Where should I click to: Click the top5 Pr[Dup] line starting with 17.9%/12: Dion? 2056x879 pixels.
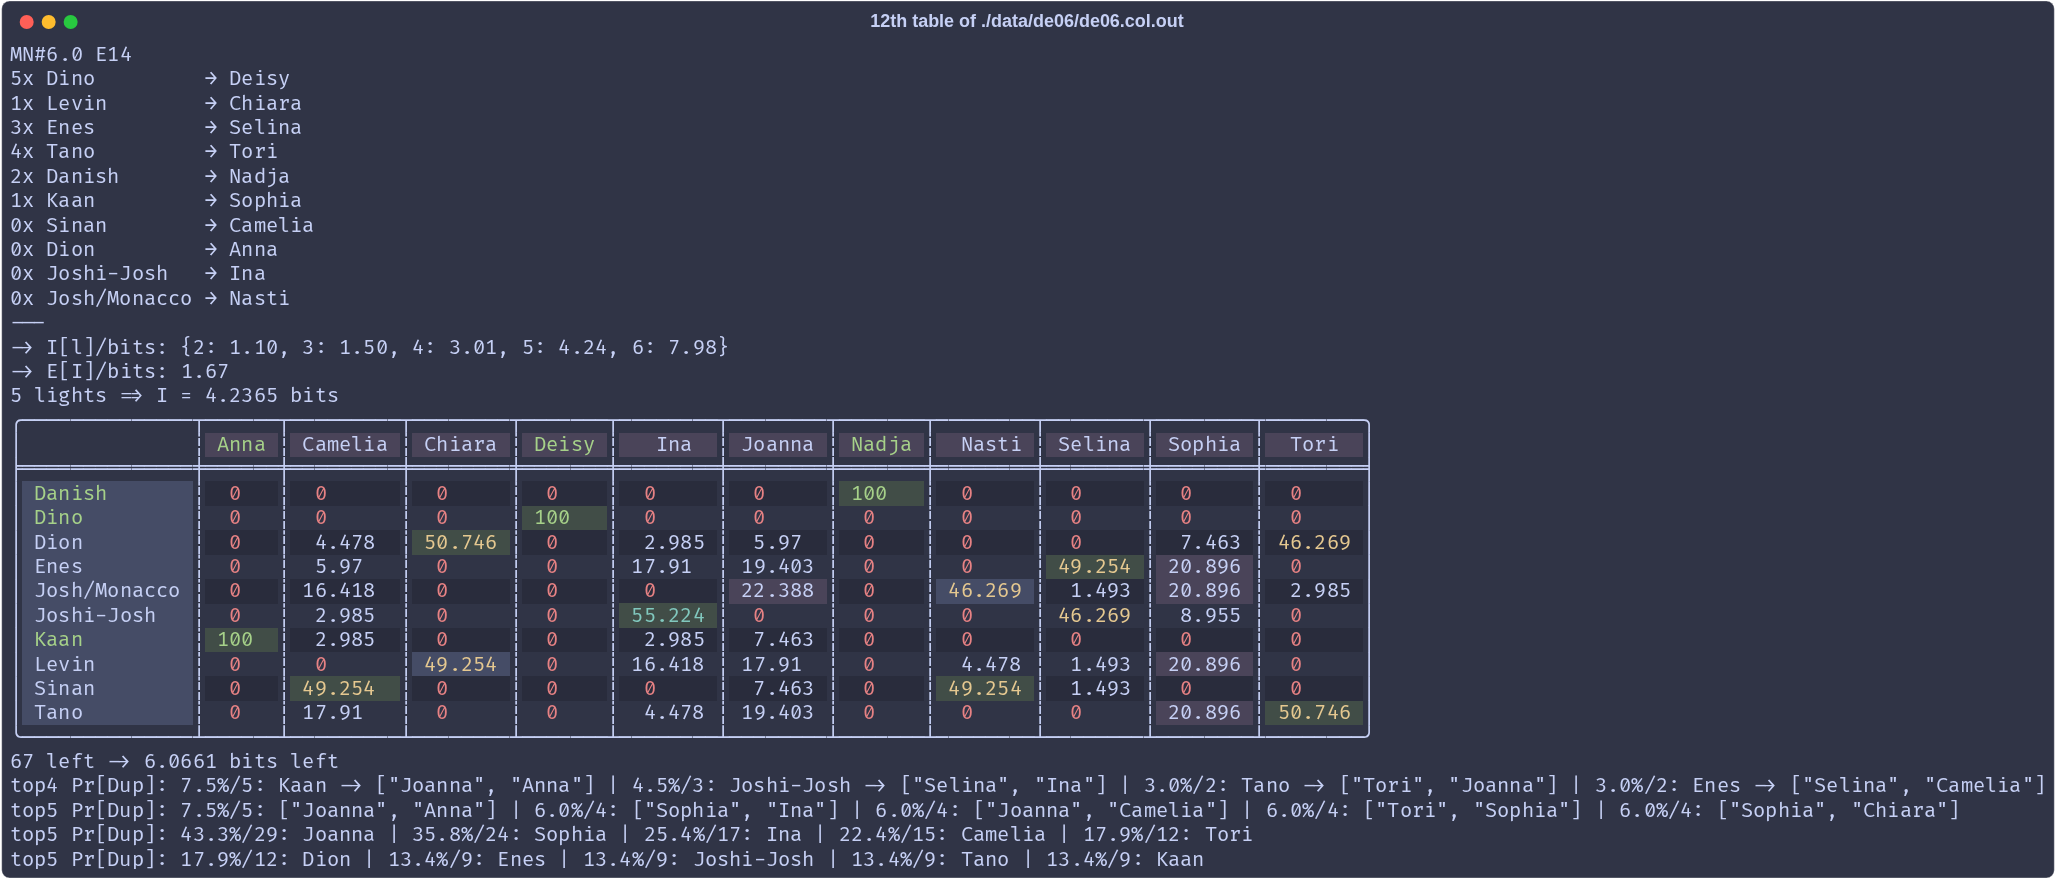tap(607, 860)
